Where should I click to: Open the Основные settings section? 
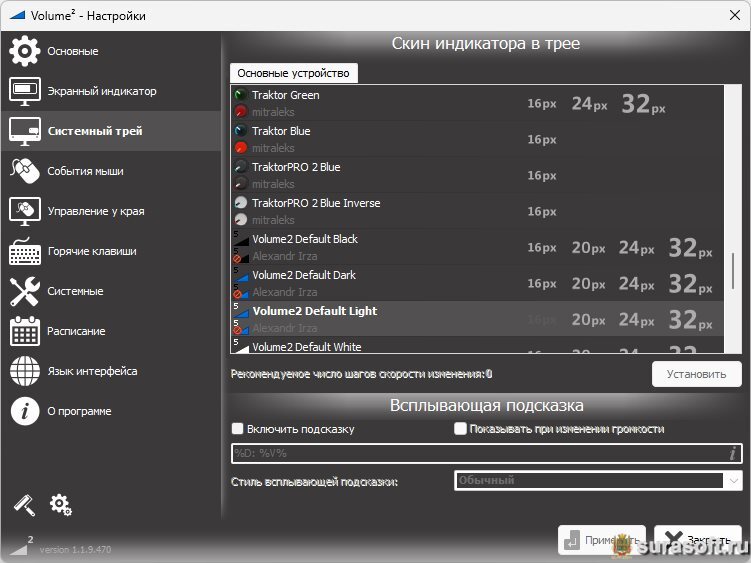[72, 51]
